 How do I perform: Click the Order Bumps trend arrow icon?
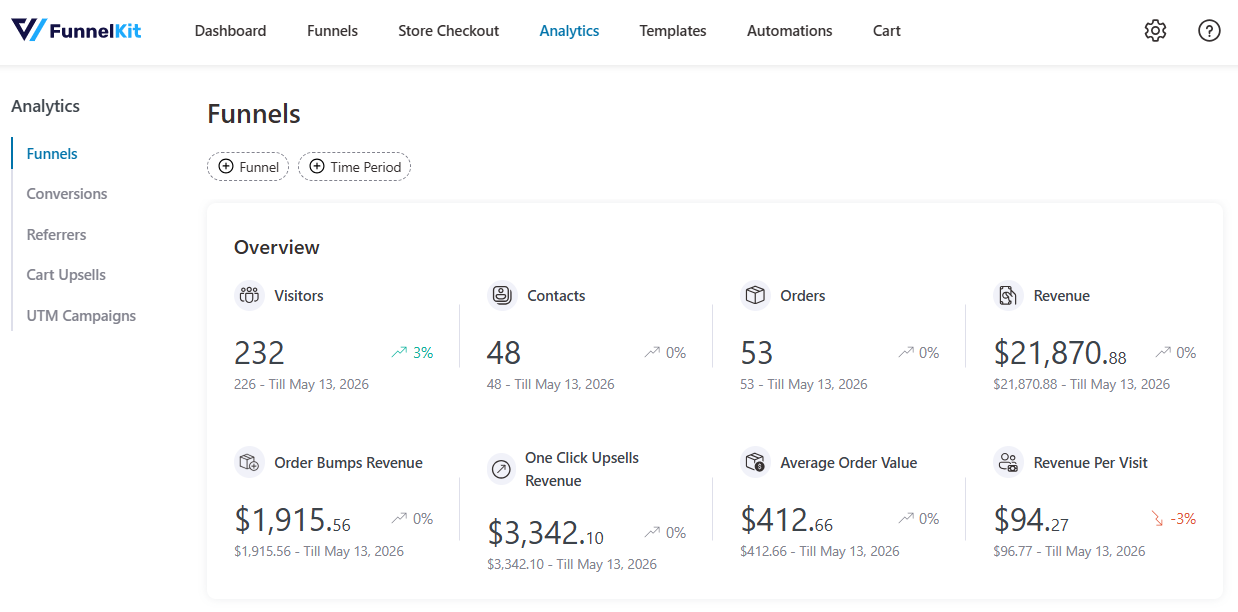[x=399, y=518]
